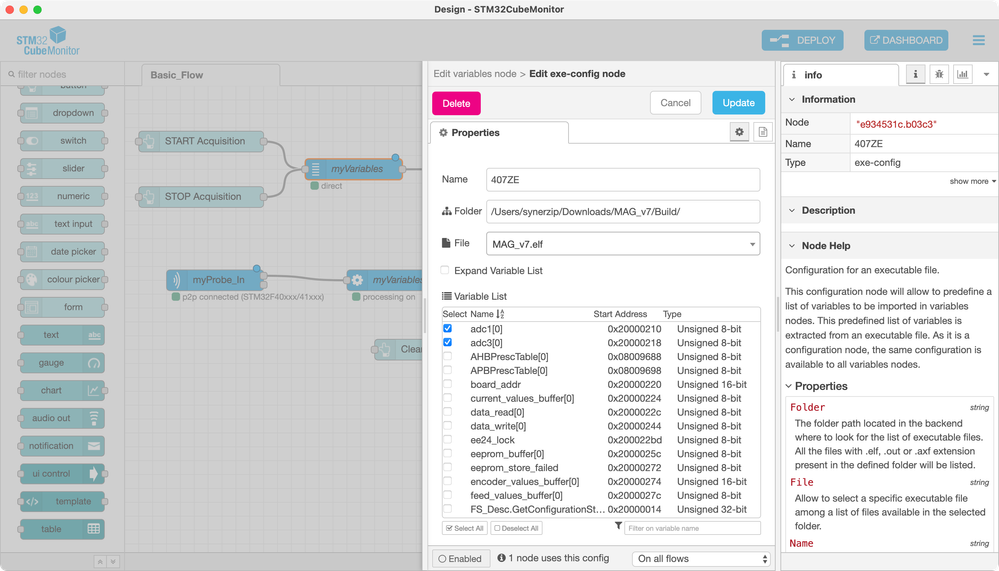Switch sidebar to debug messages bug icon
This screenshot has height=571, width=999.
tap(939, 75)
